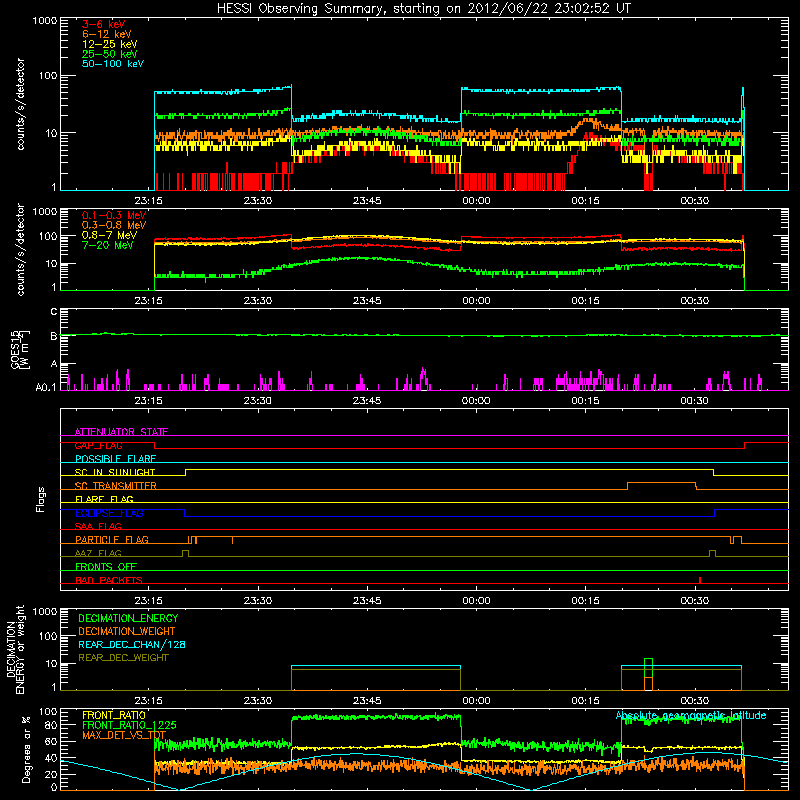Pick the A0.1 tick label on GOES plot

click(x=46, y=388)
